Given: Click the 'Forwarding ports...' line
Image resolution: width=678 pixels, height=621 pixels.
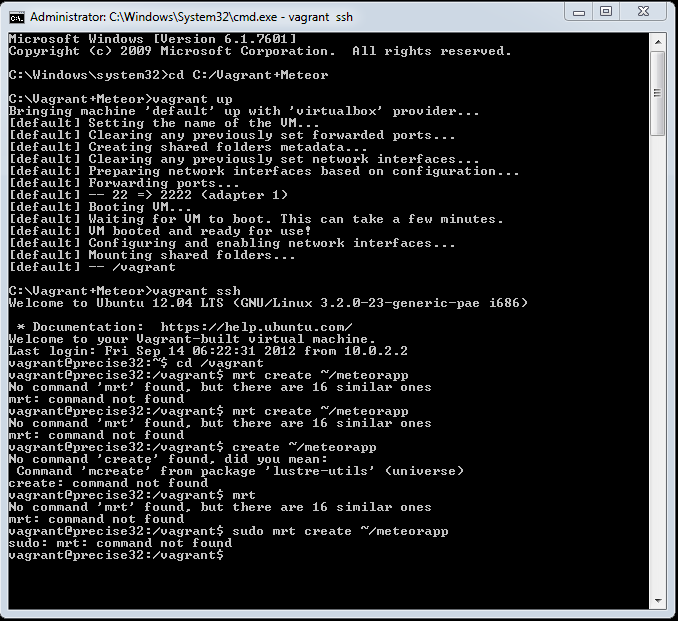Looking at the screenshot, I should (124, 183).
